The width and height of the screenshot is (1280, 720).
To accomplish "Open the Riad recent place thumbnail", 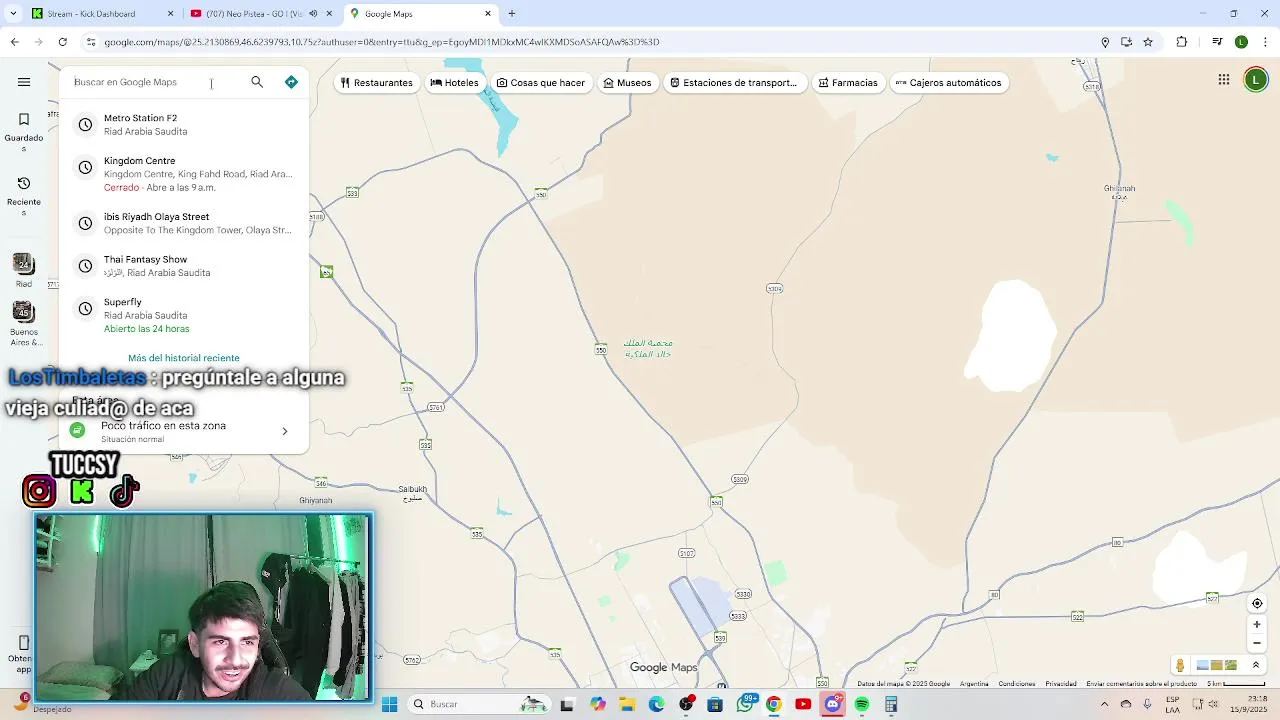I will 24,270.
